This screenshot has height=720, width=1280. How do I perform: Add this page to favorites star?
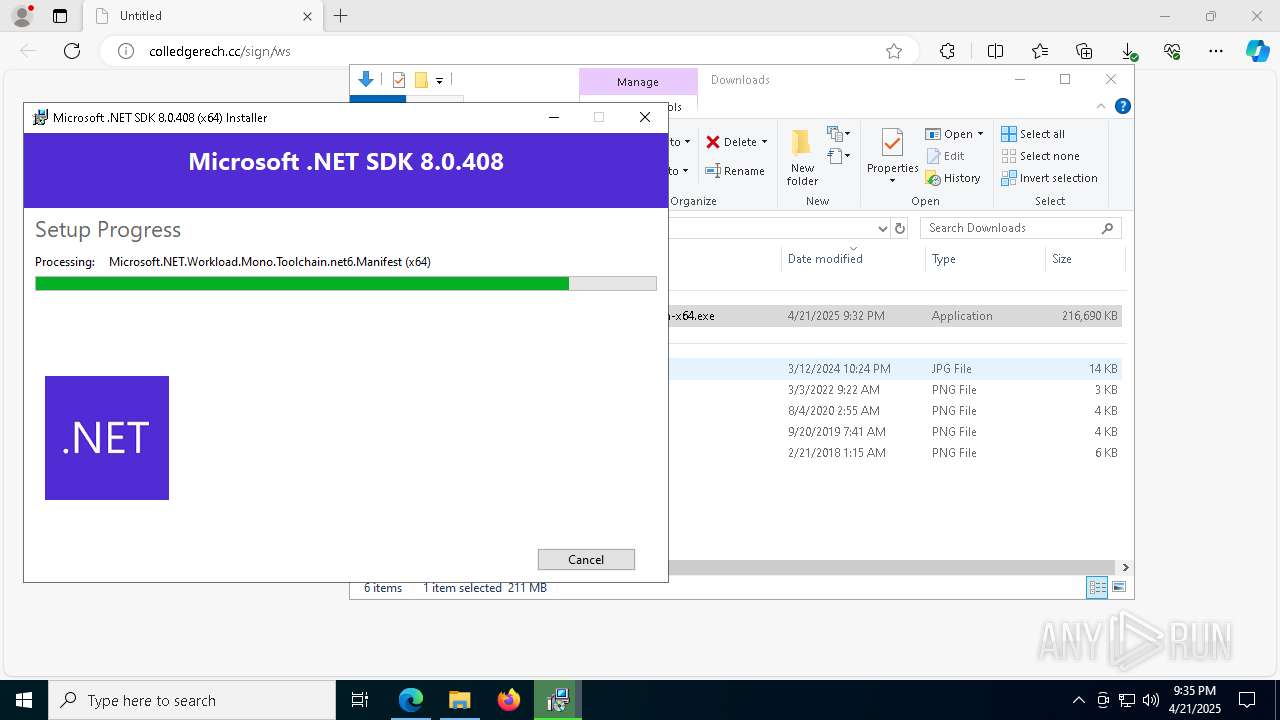click(x=894, y=51)
